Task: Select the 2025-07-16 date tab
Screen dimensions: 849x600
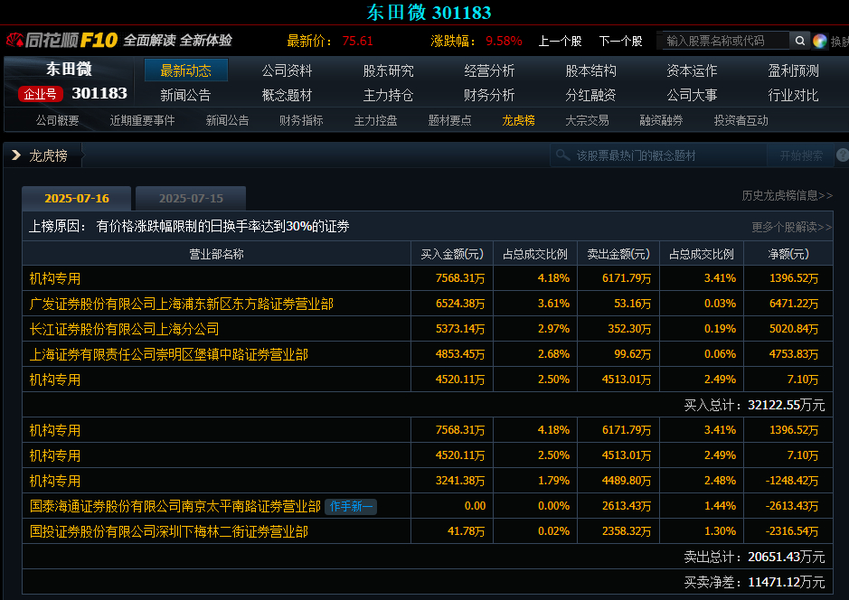Action: tap(76, 198)
